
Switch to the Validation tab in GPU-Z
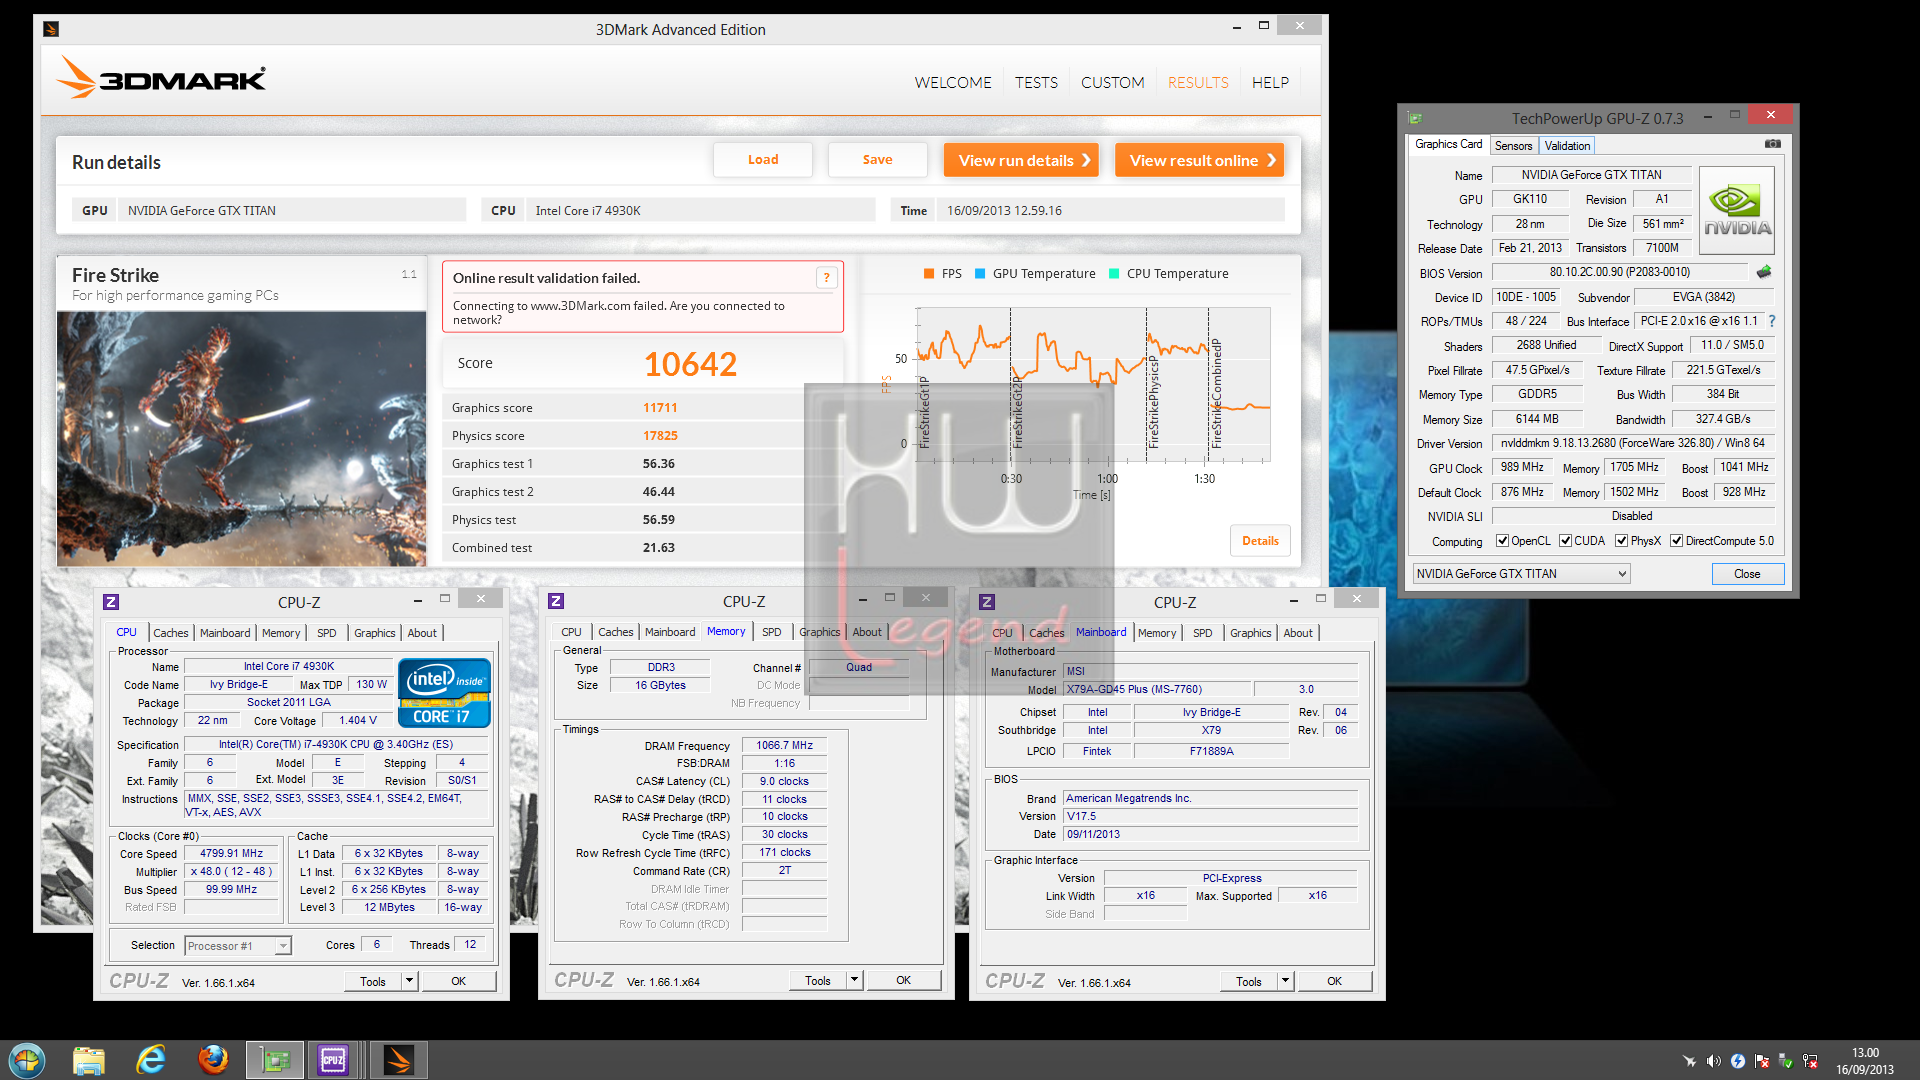click(1567, 146)
